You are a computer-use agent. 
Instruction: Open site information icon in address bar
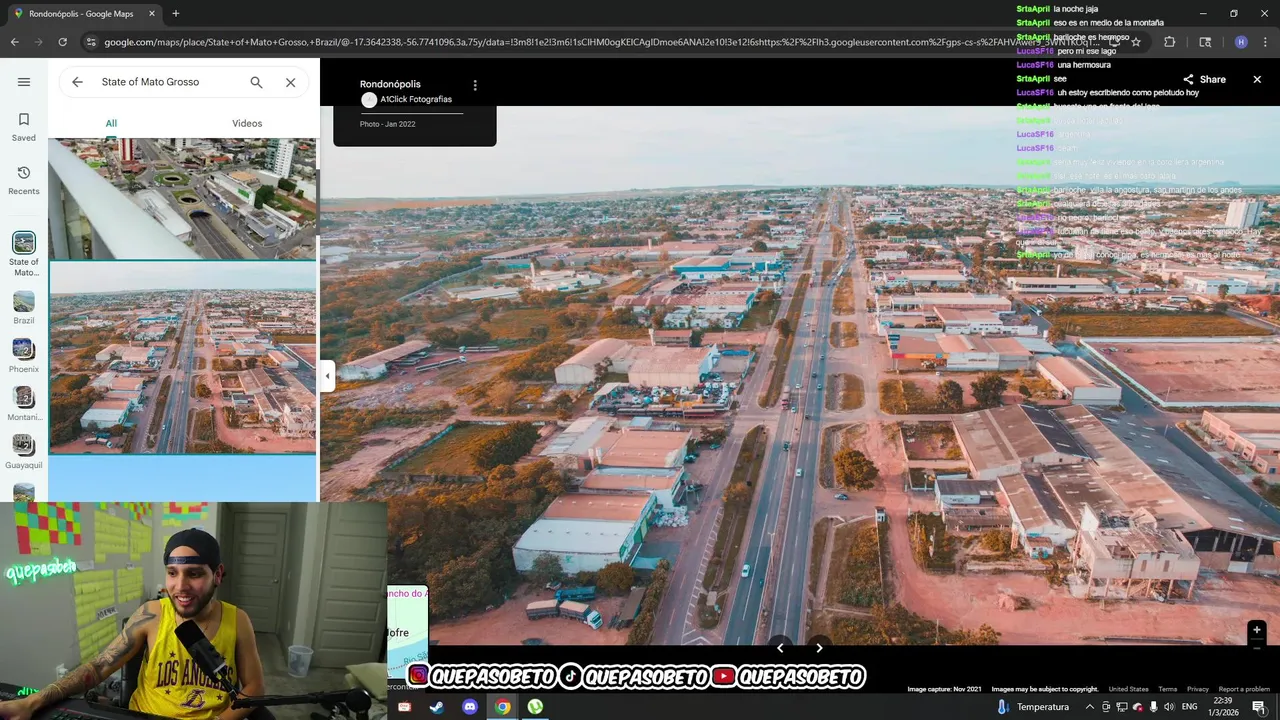pyautogui.click(x=91, y=42)
